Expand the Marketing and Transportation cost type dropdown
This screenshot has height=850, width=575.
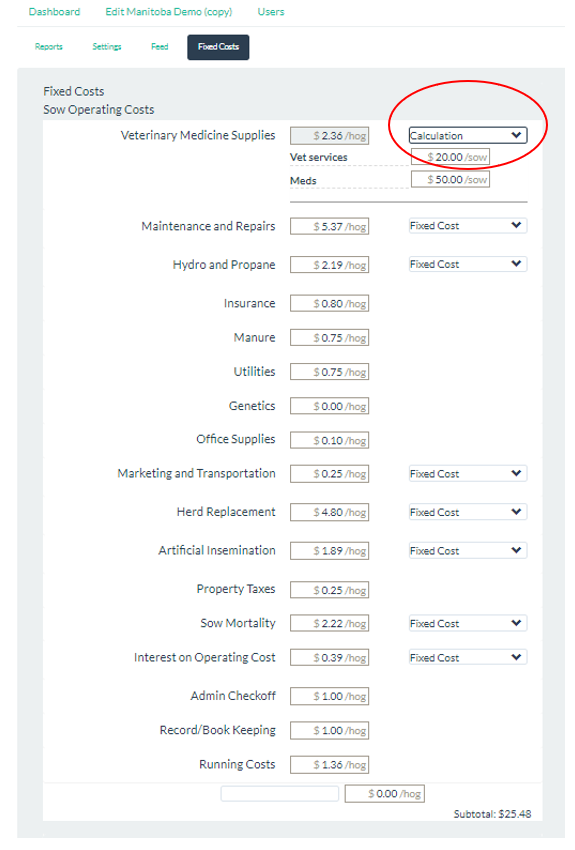pyautogui.click(x=468, y=474)
